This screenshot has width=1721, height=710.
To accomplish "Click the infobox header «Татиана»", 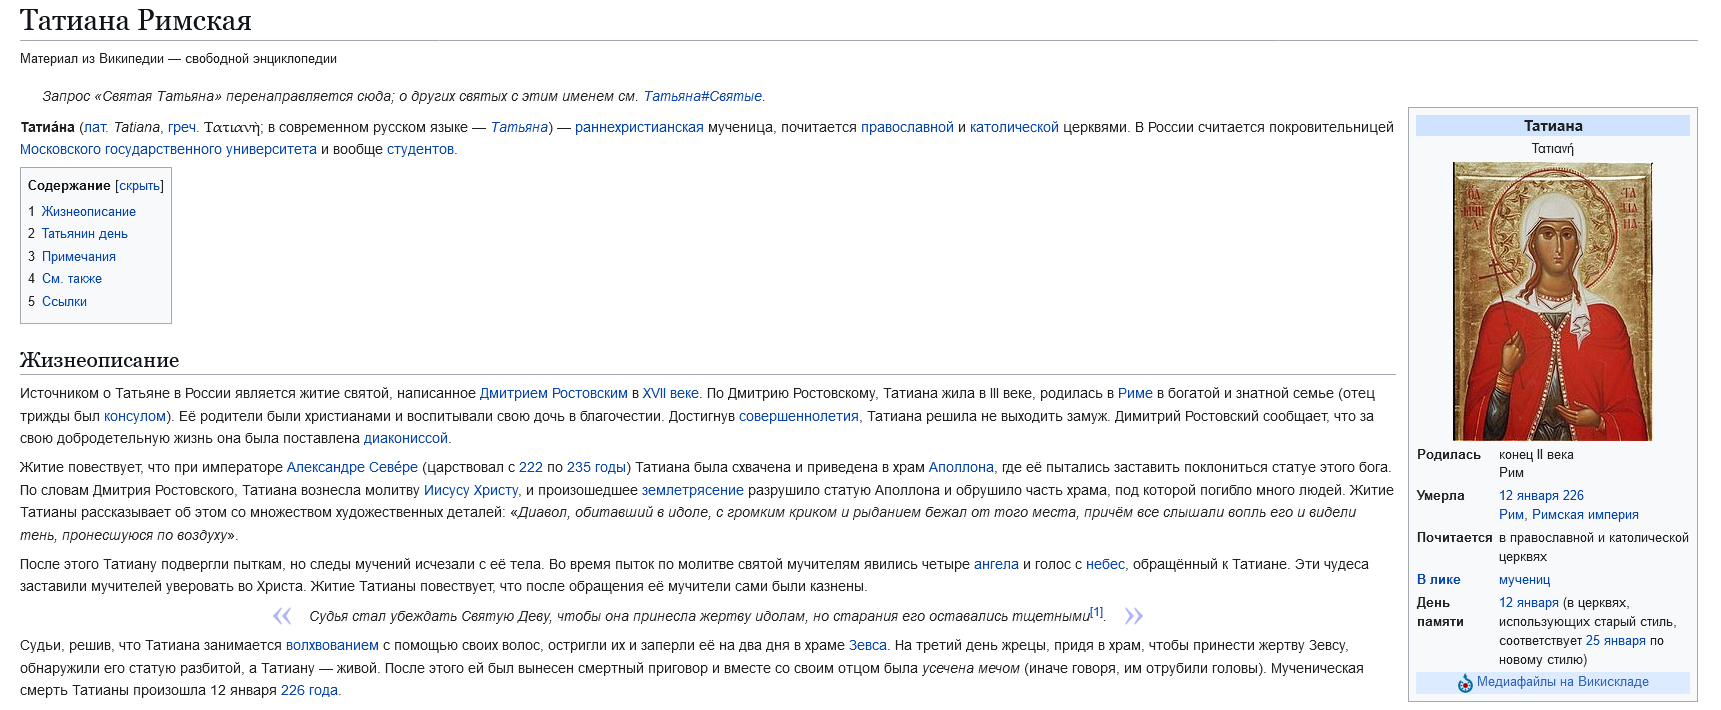I will tap(1552, 126).
